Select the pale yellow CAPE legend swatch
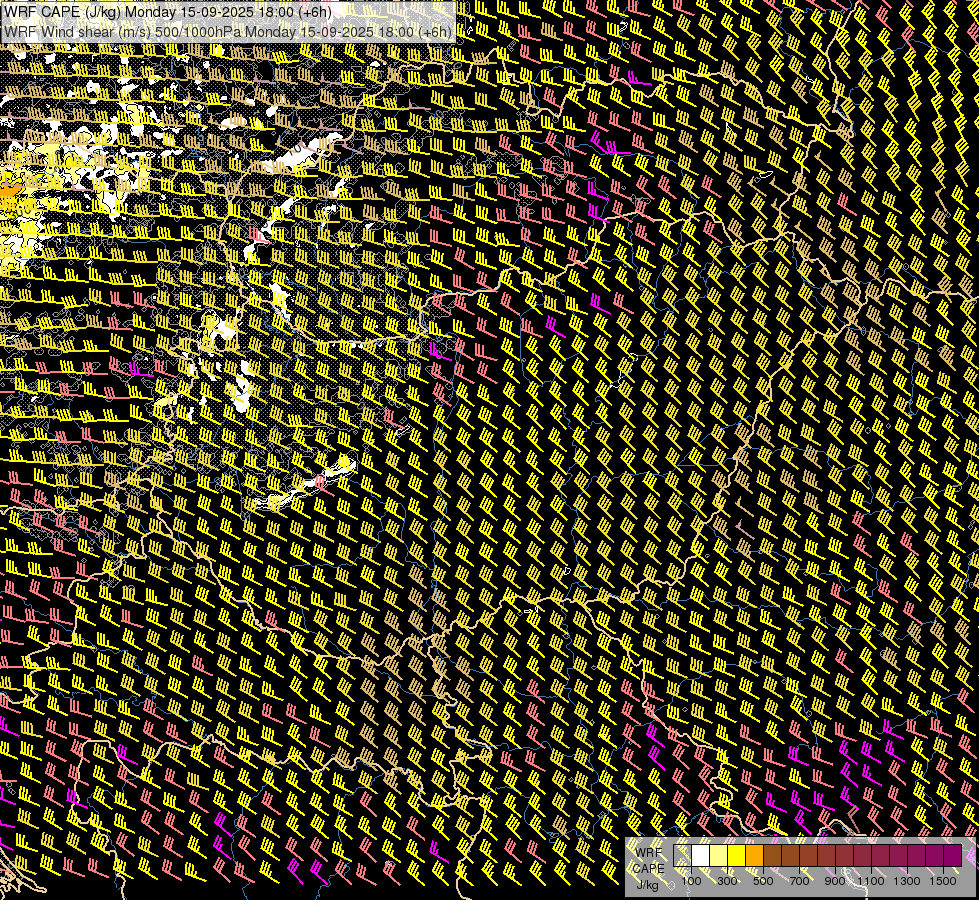Viewport: 979px width, 900px height. [x=719, y=856]
